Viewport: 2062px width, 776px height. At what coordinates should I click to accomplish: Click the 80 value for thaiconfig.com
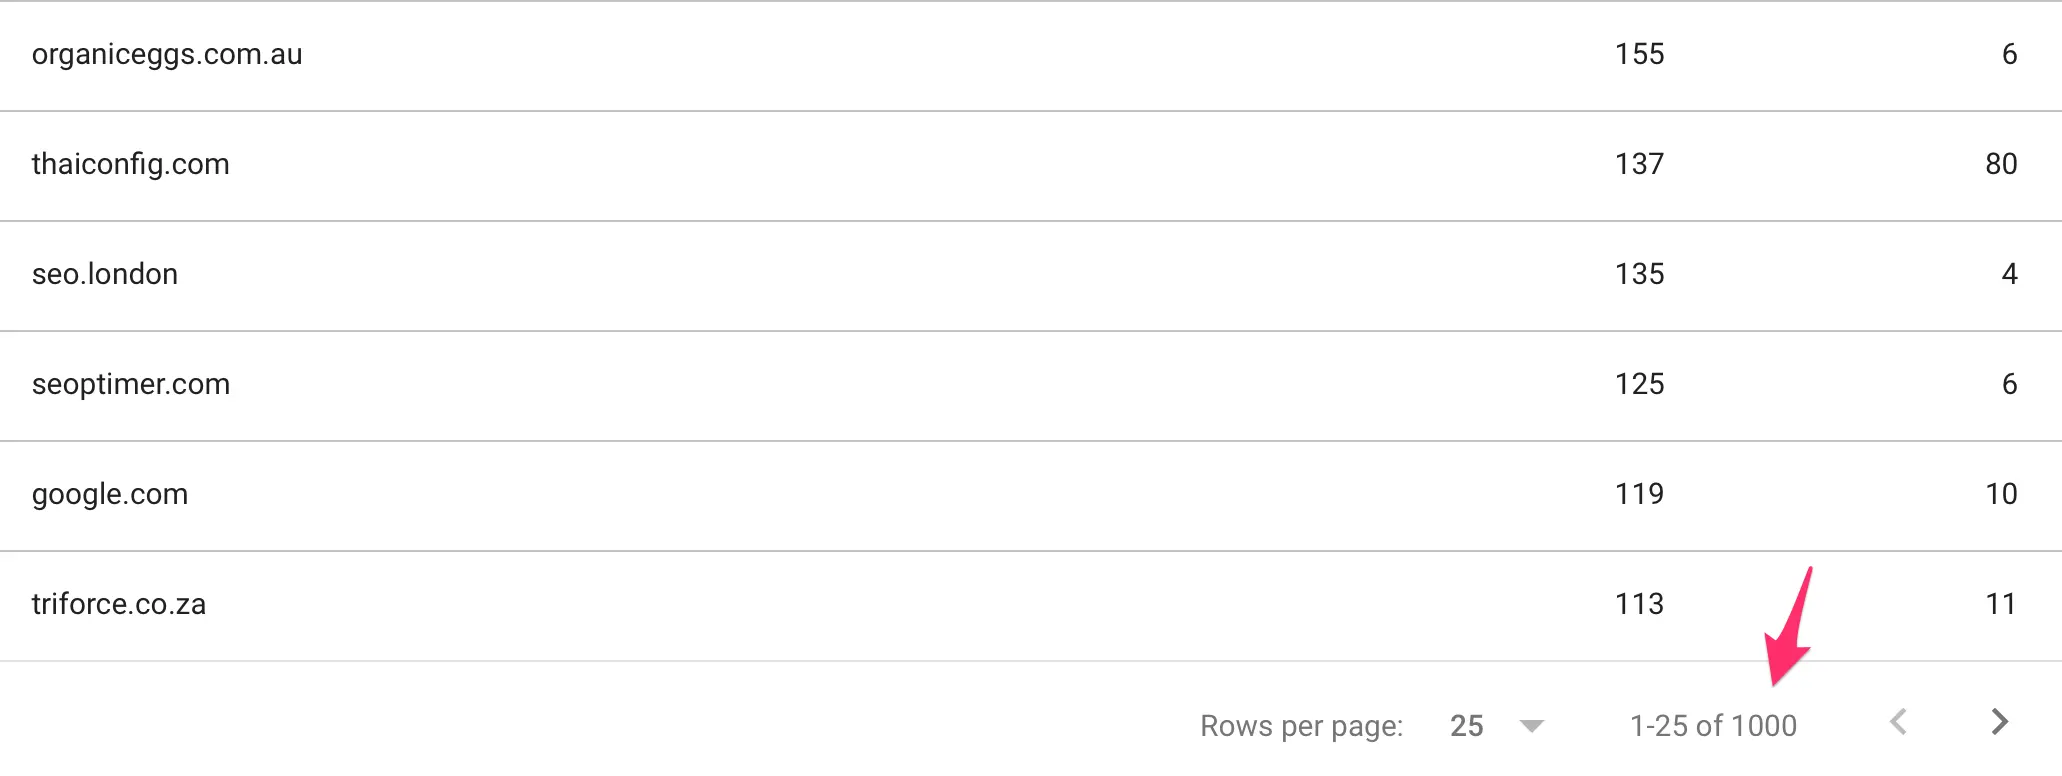2000,165
